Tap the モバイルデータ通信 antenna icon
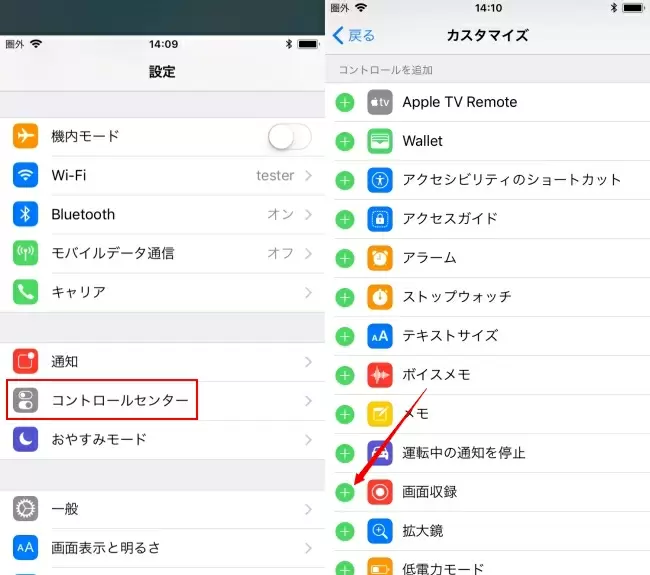 (x=26, y=253)
